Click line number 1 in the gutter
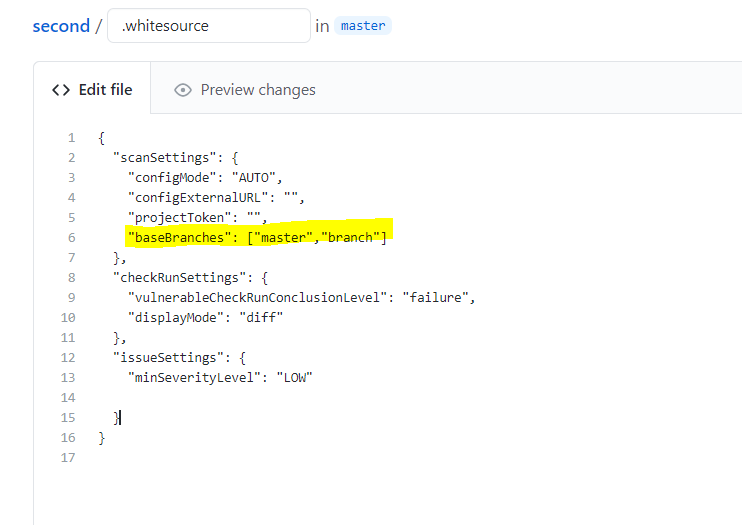The width and height of the screenshot is (742, 525). (70, 138)
